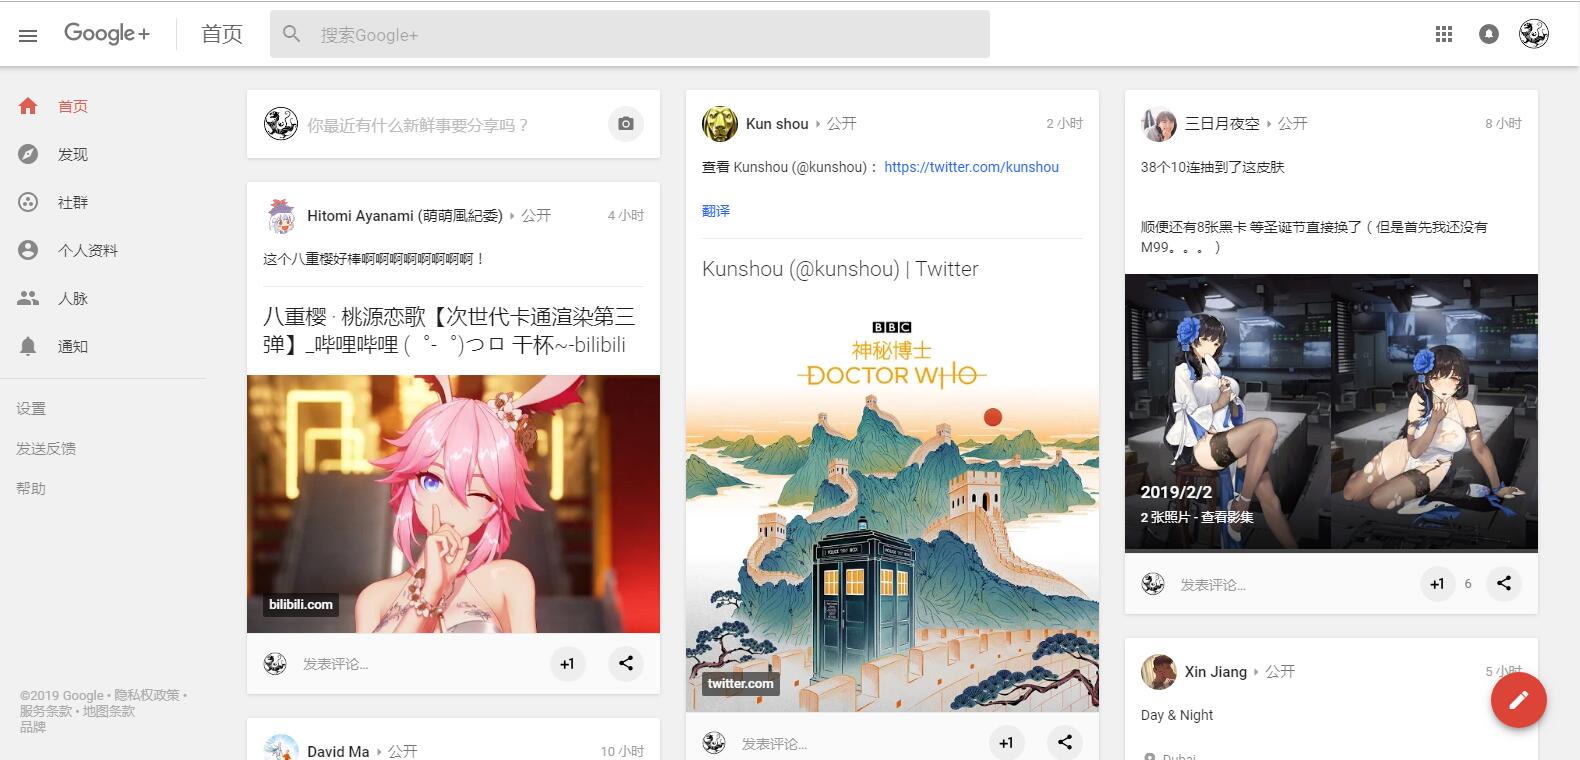Image resolution: width=1580 pixels, height=760 pixels.
Task: Click comment field on 三日月夜空 post
Action: click(1213, 584)
